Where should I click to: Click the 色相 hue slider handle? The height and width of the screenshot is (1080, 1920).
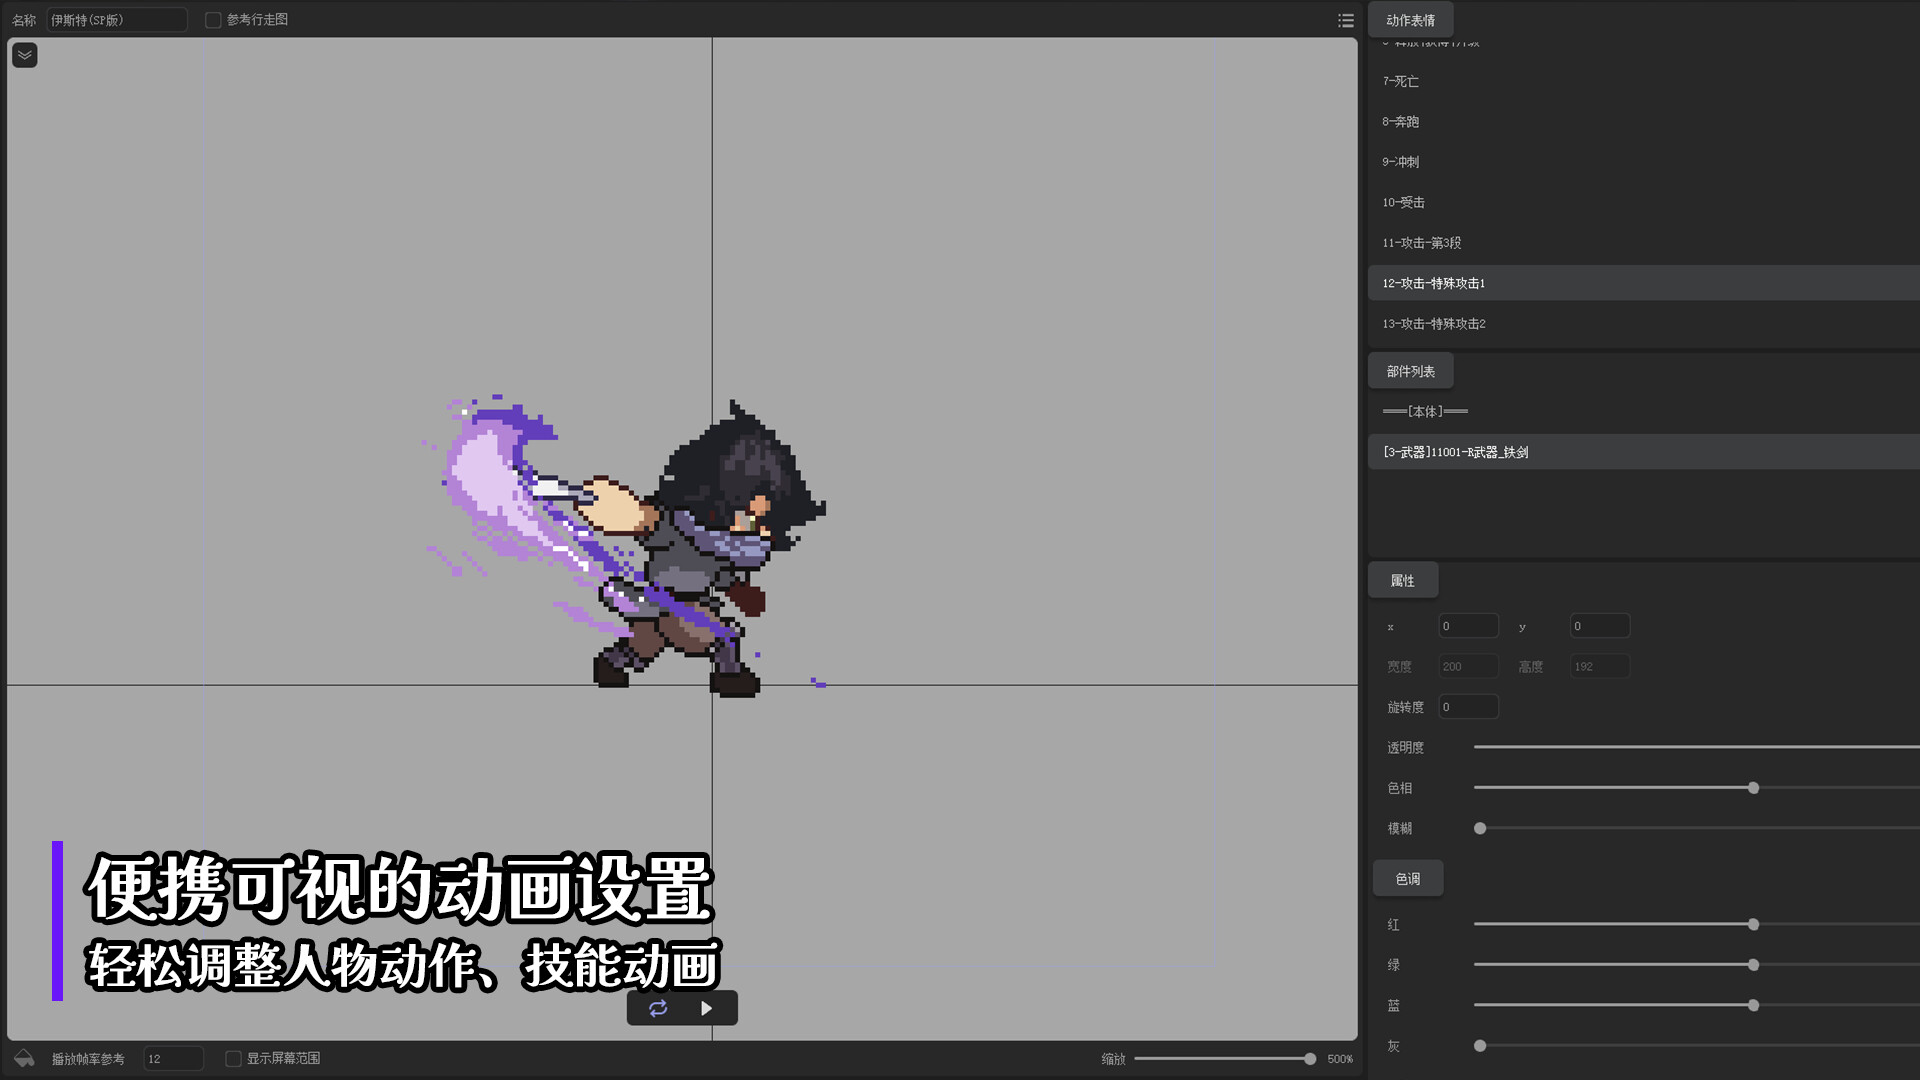point(1753,788)
